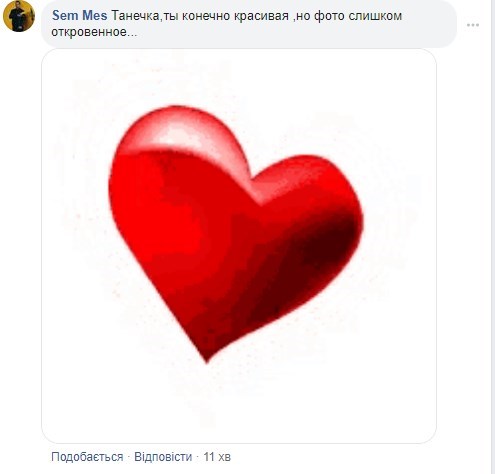
Task: Open the Sem Mes profile name link
Action: pos(80,15)
